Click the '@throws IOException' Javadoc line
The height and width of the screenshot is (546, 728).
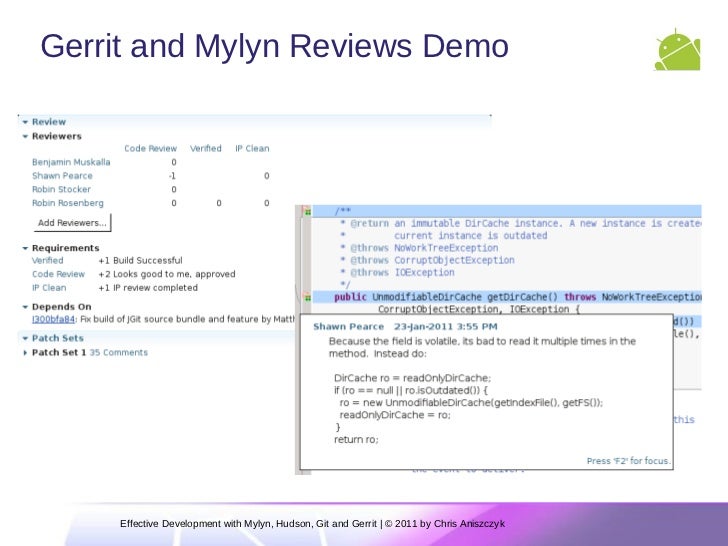point(397,273)
